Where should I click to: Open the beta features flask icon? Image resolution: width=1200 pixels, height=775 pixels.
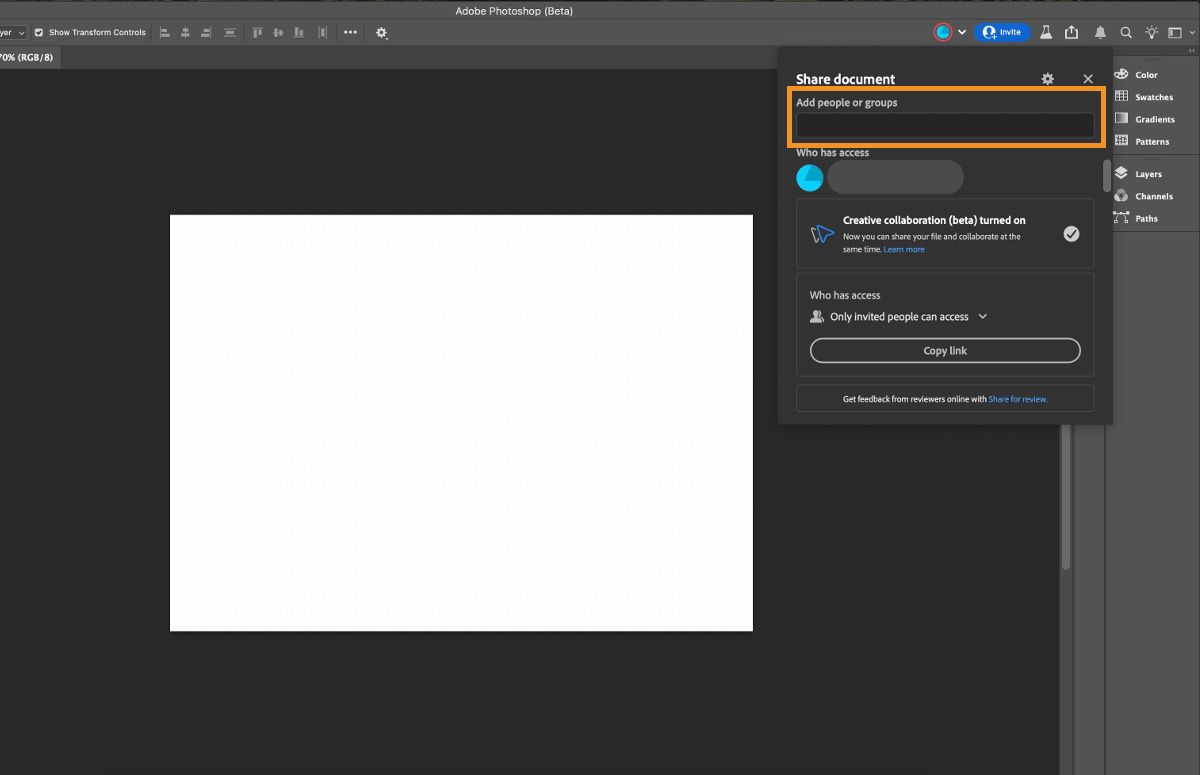pyautogui.click(x=1046, y=32)
